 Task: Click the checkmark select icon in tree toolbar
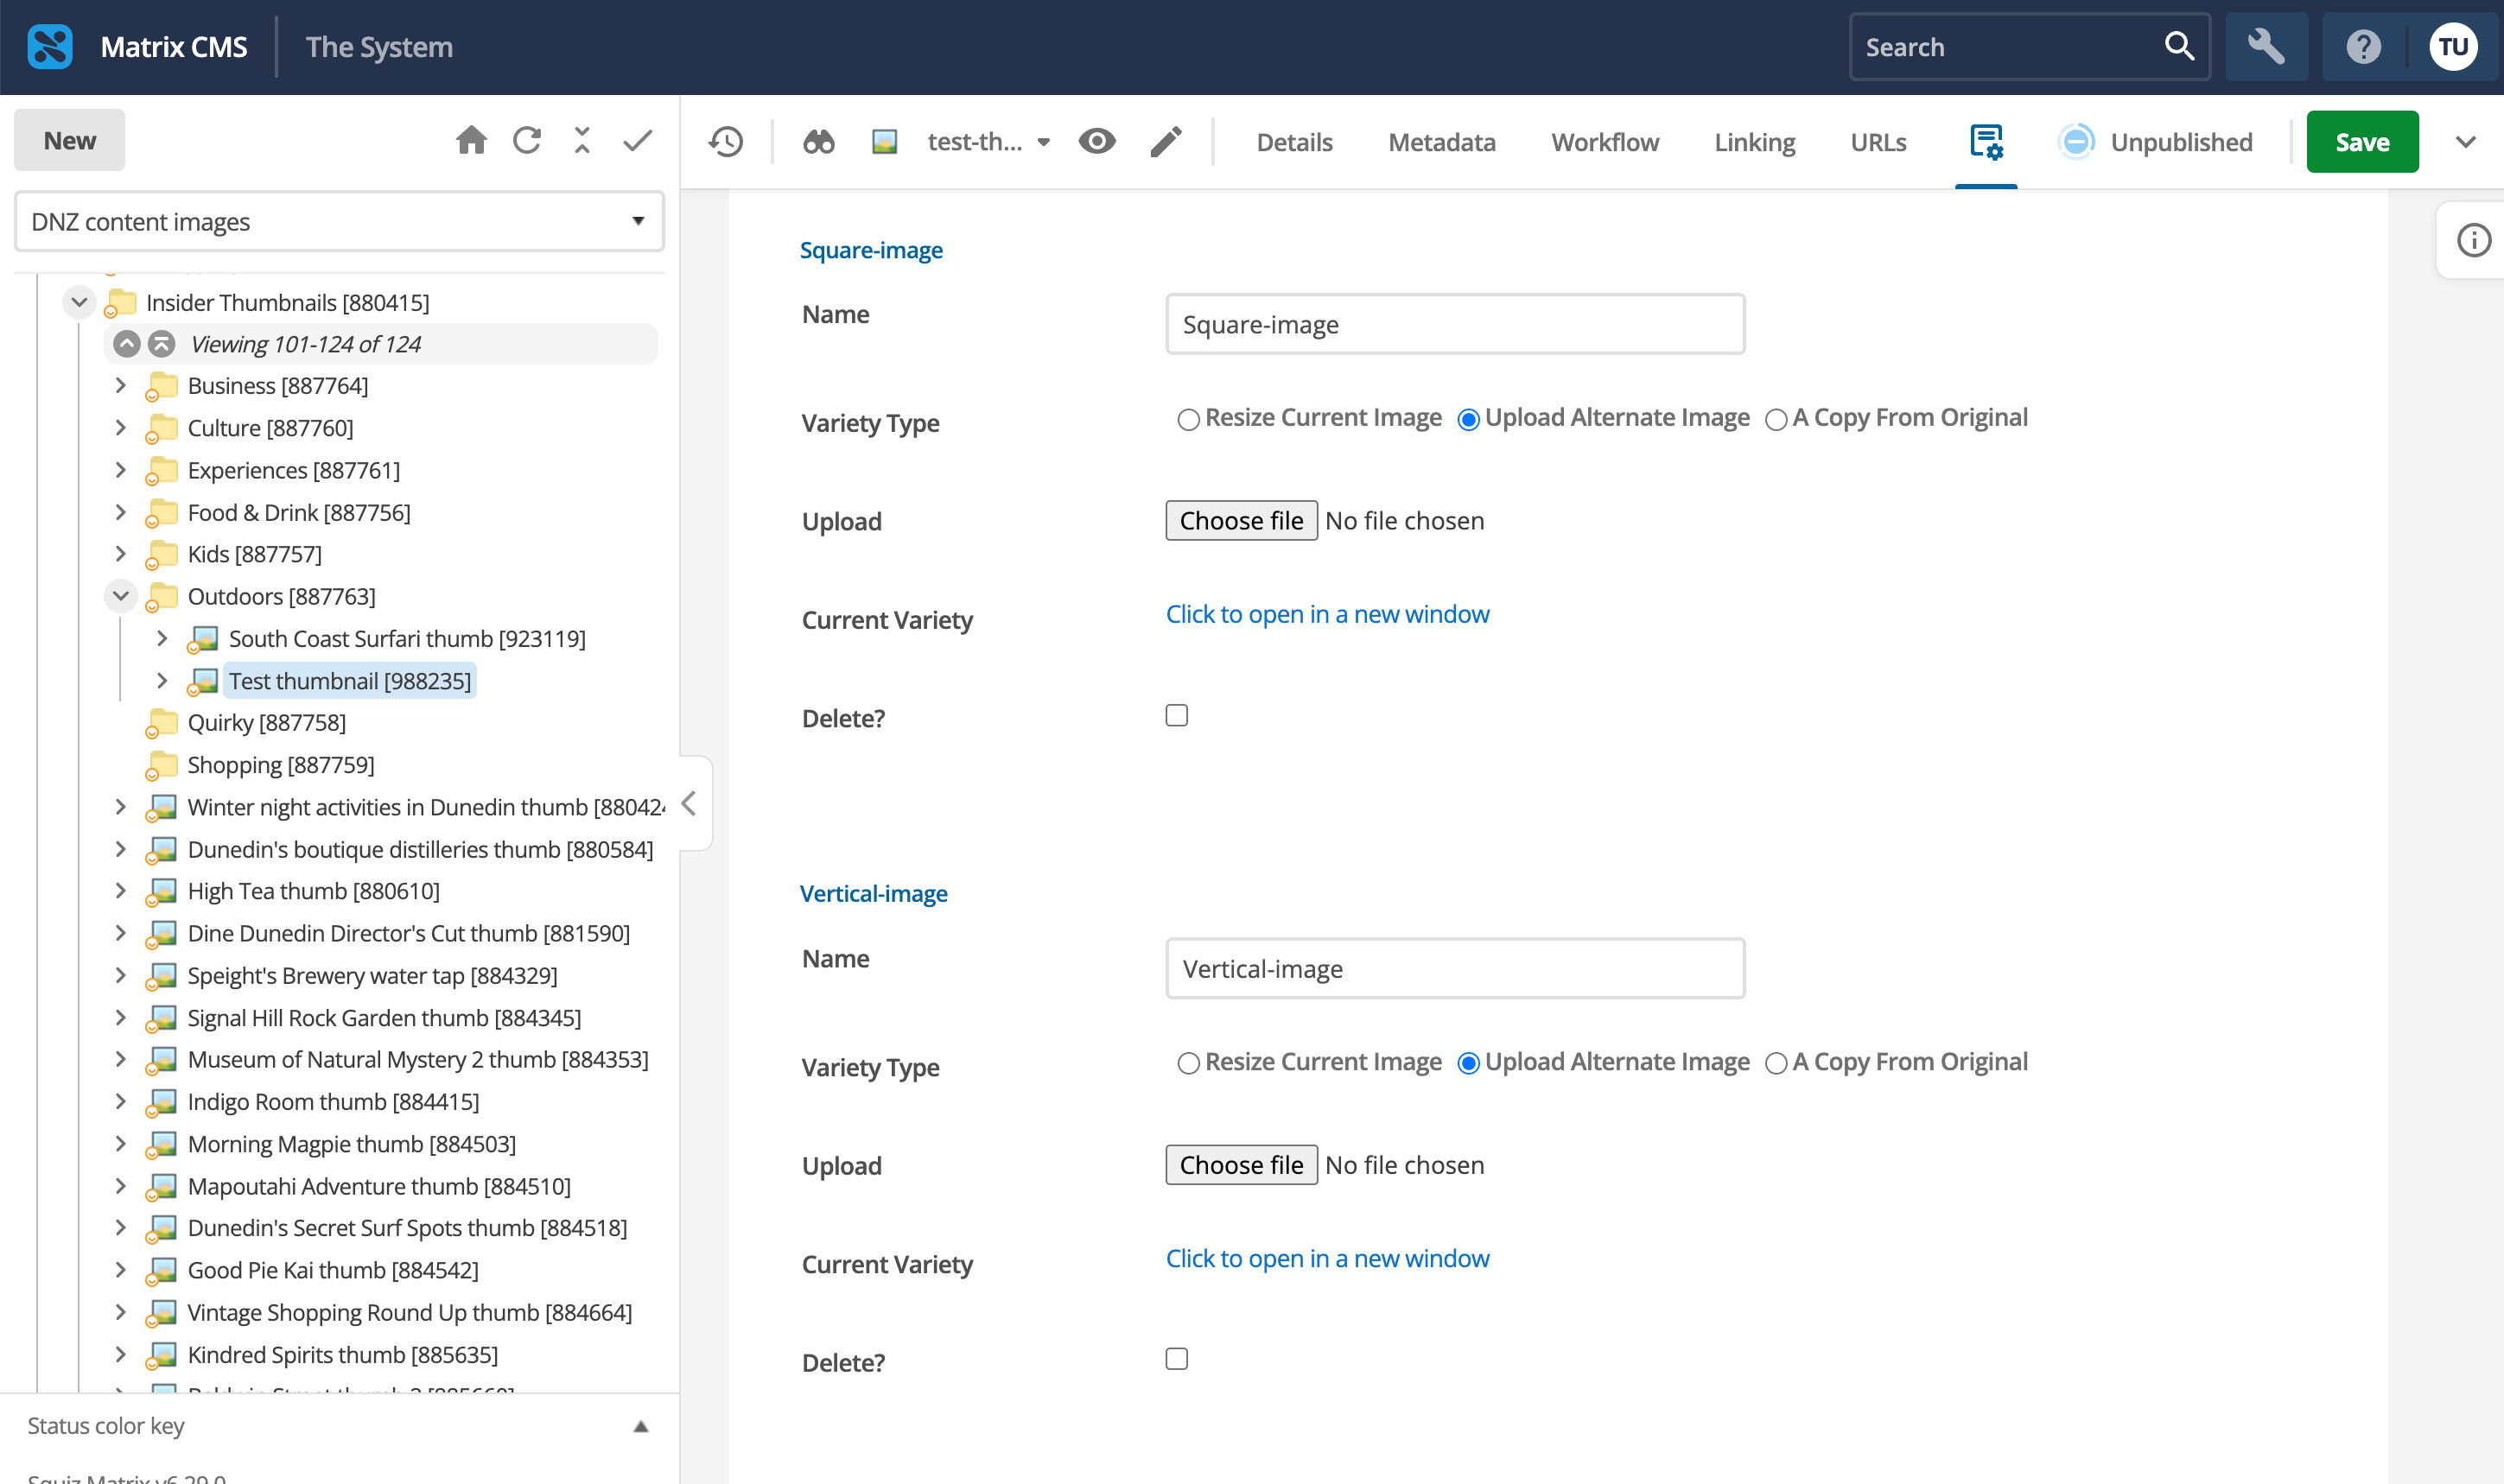coord(638,140)
